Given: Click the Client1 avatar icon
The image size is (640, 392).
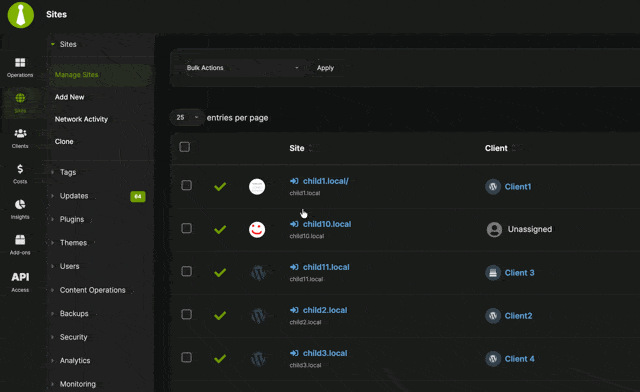Looking at the screenshot, I should pos(493,187).
